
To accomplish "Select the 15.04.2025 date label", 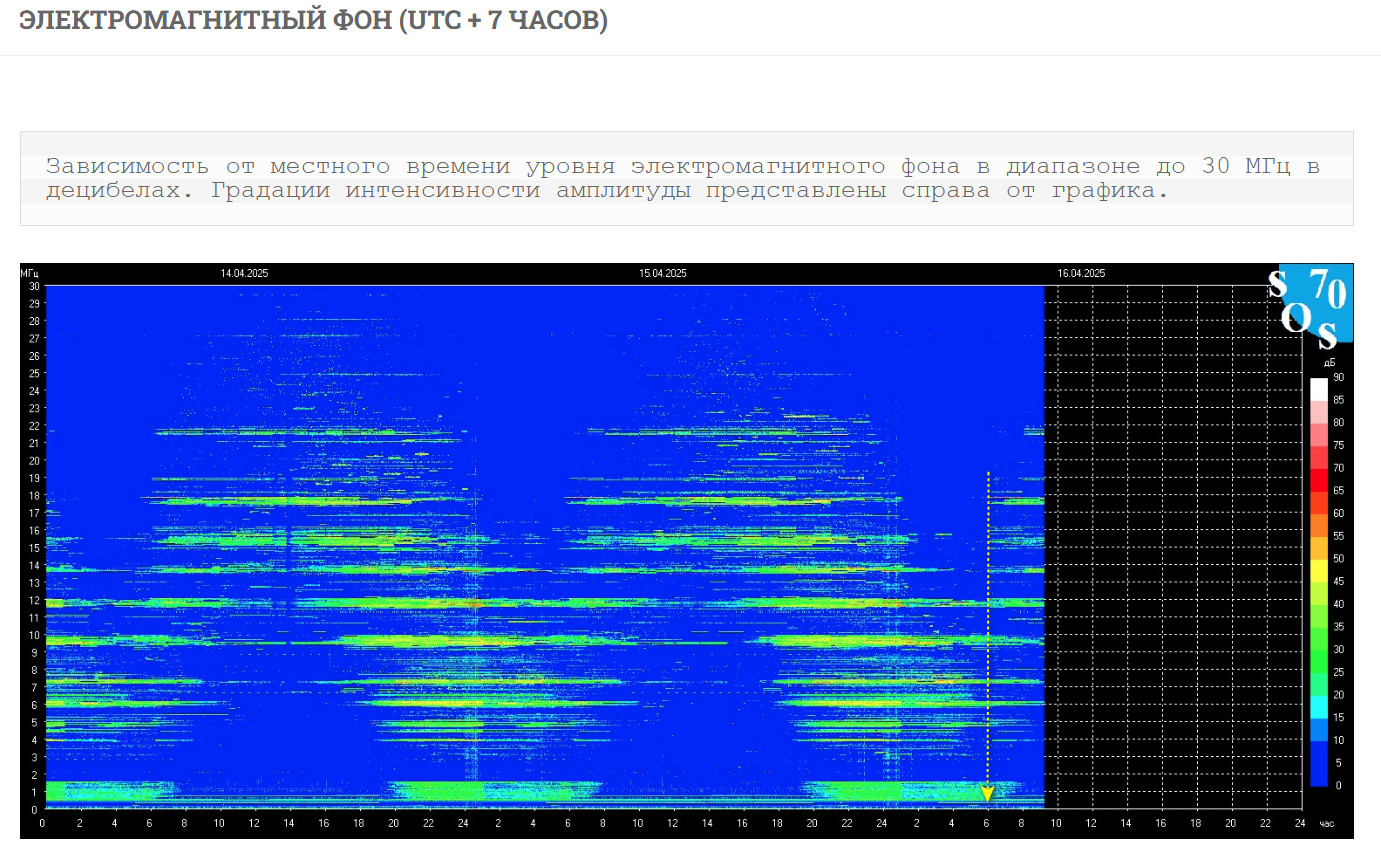I will [x=662, y=273].
